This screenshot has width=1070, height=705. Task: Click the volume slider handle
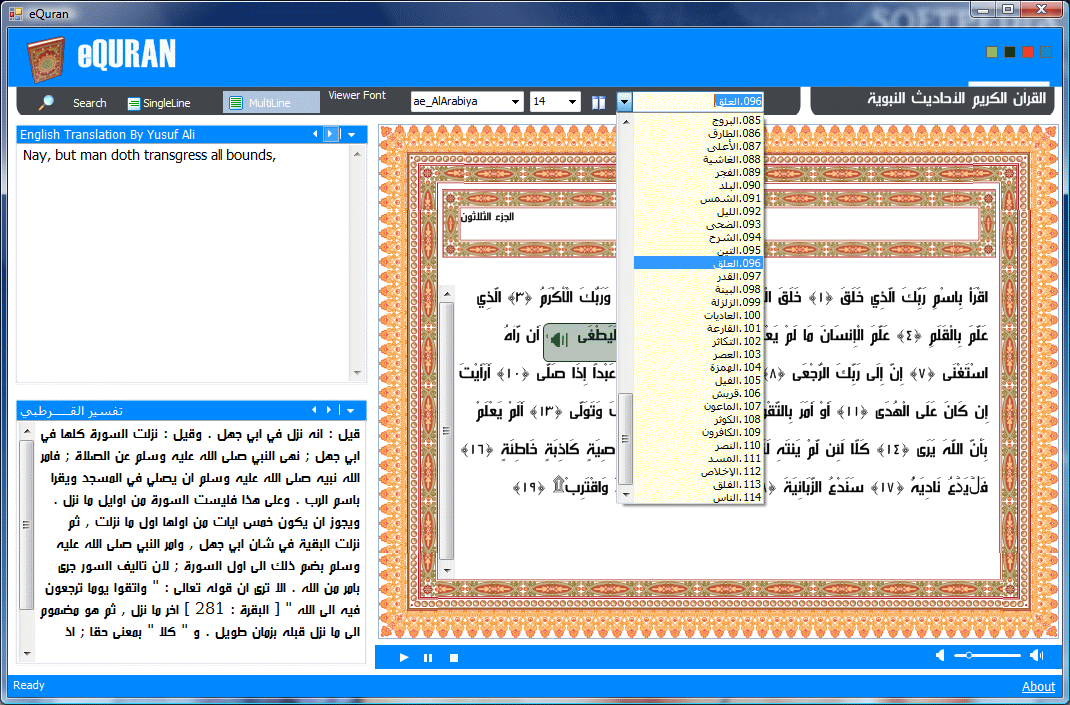coord(968,655)
